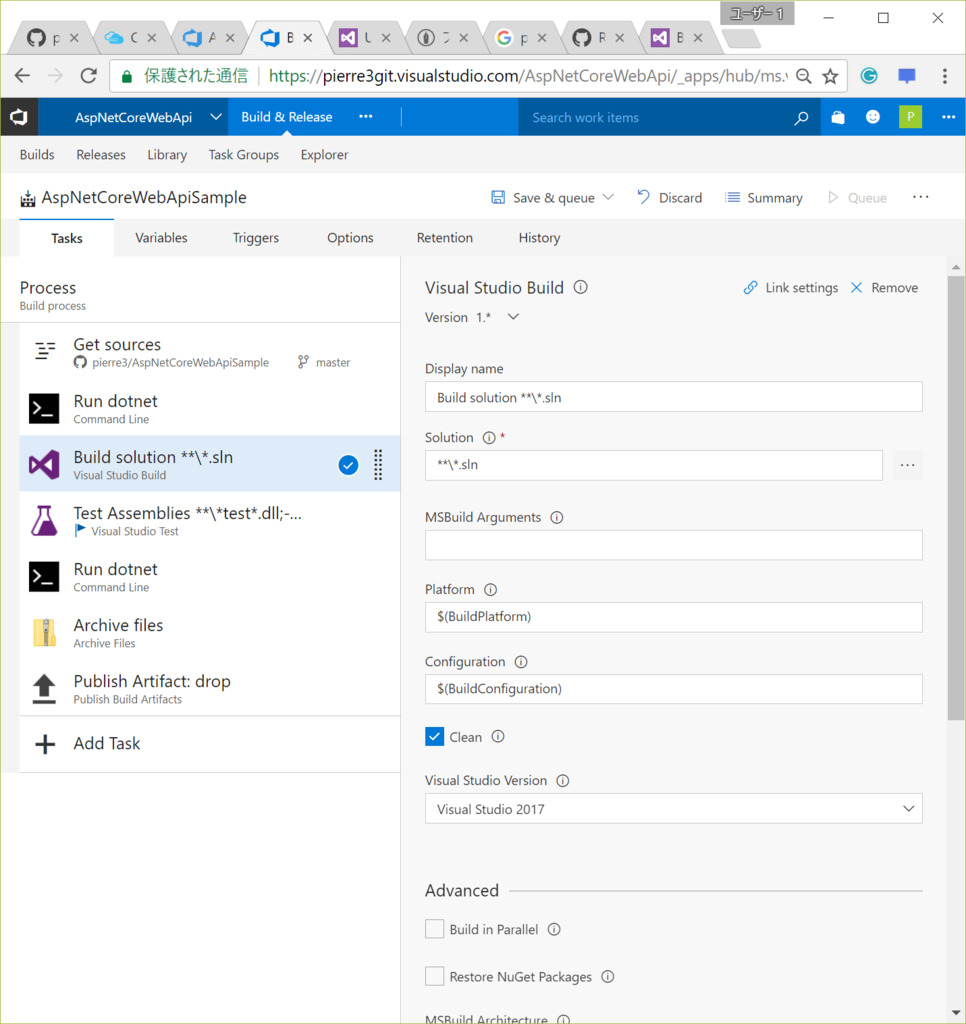Click info icon beside MSBuild Arguments
This screenshot has height=1024, width=966.
556,517
